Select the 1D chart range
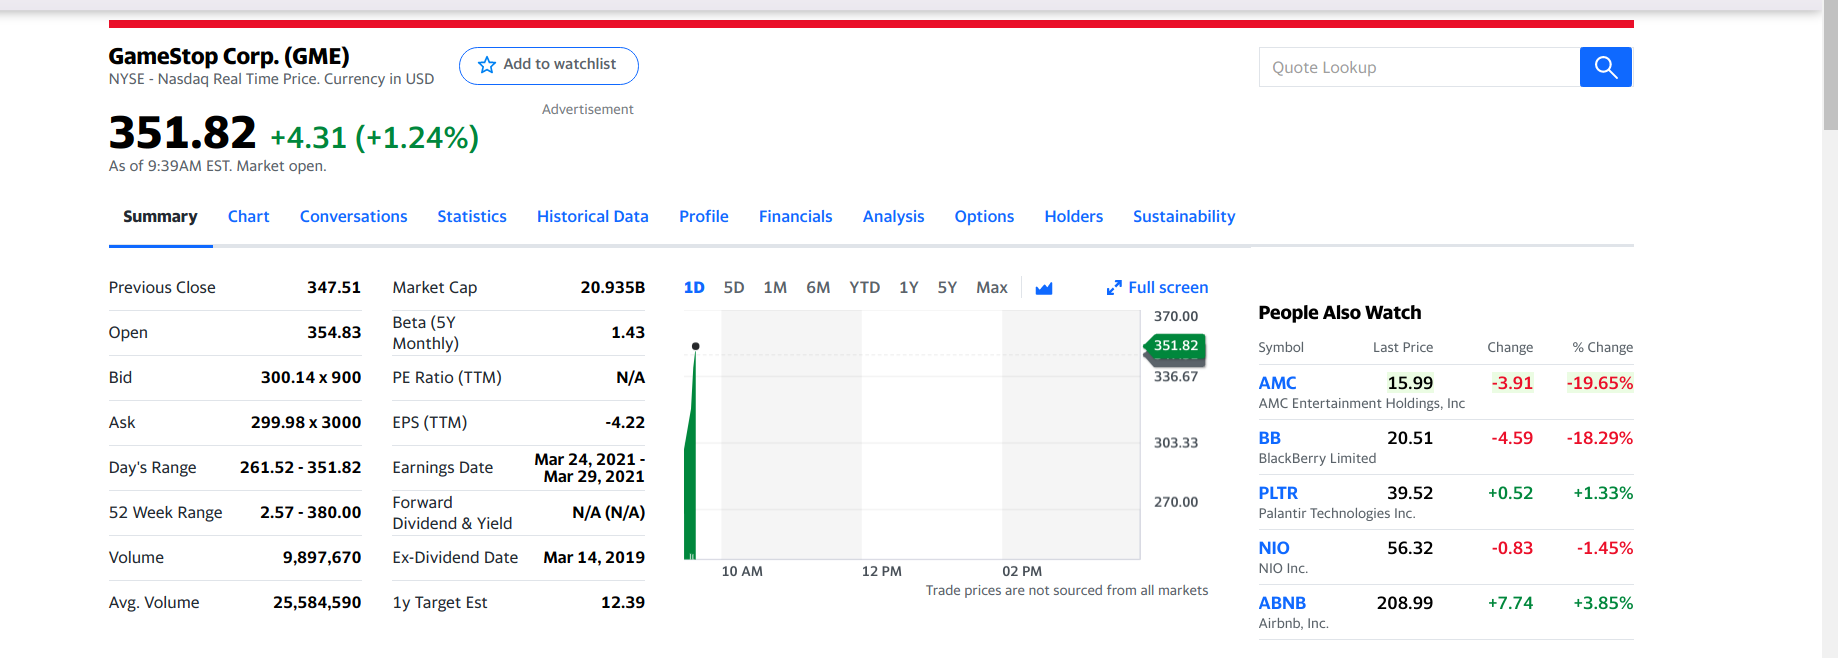The height and width of the screenshot is (658, 1838). 694,288
